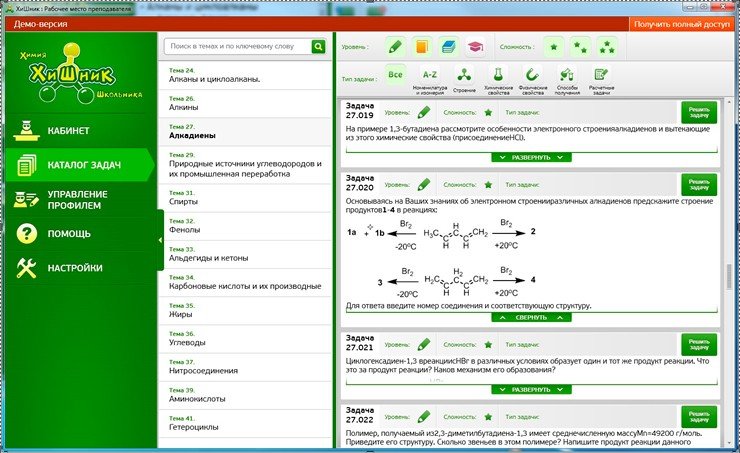Open topic Тема 26 Алкины
The height and width of the screenshot is (453, 740).
point(245,103)
